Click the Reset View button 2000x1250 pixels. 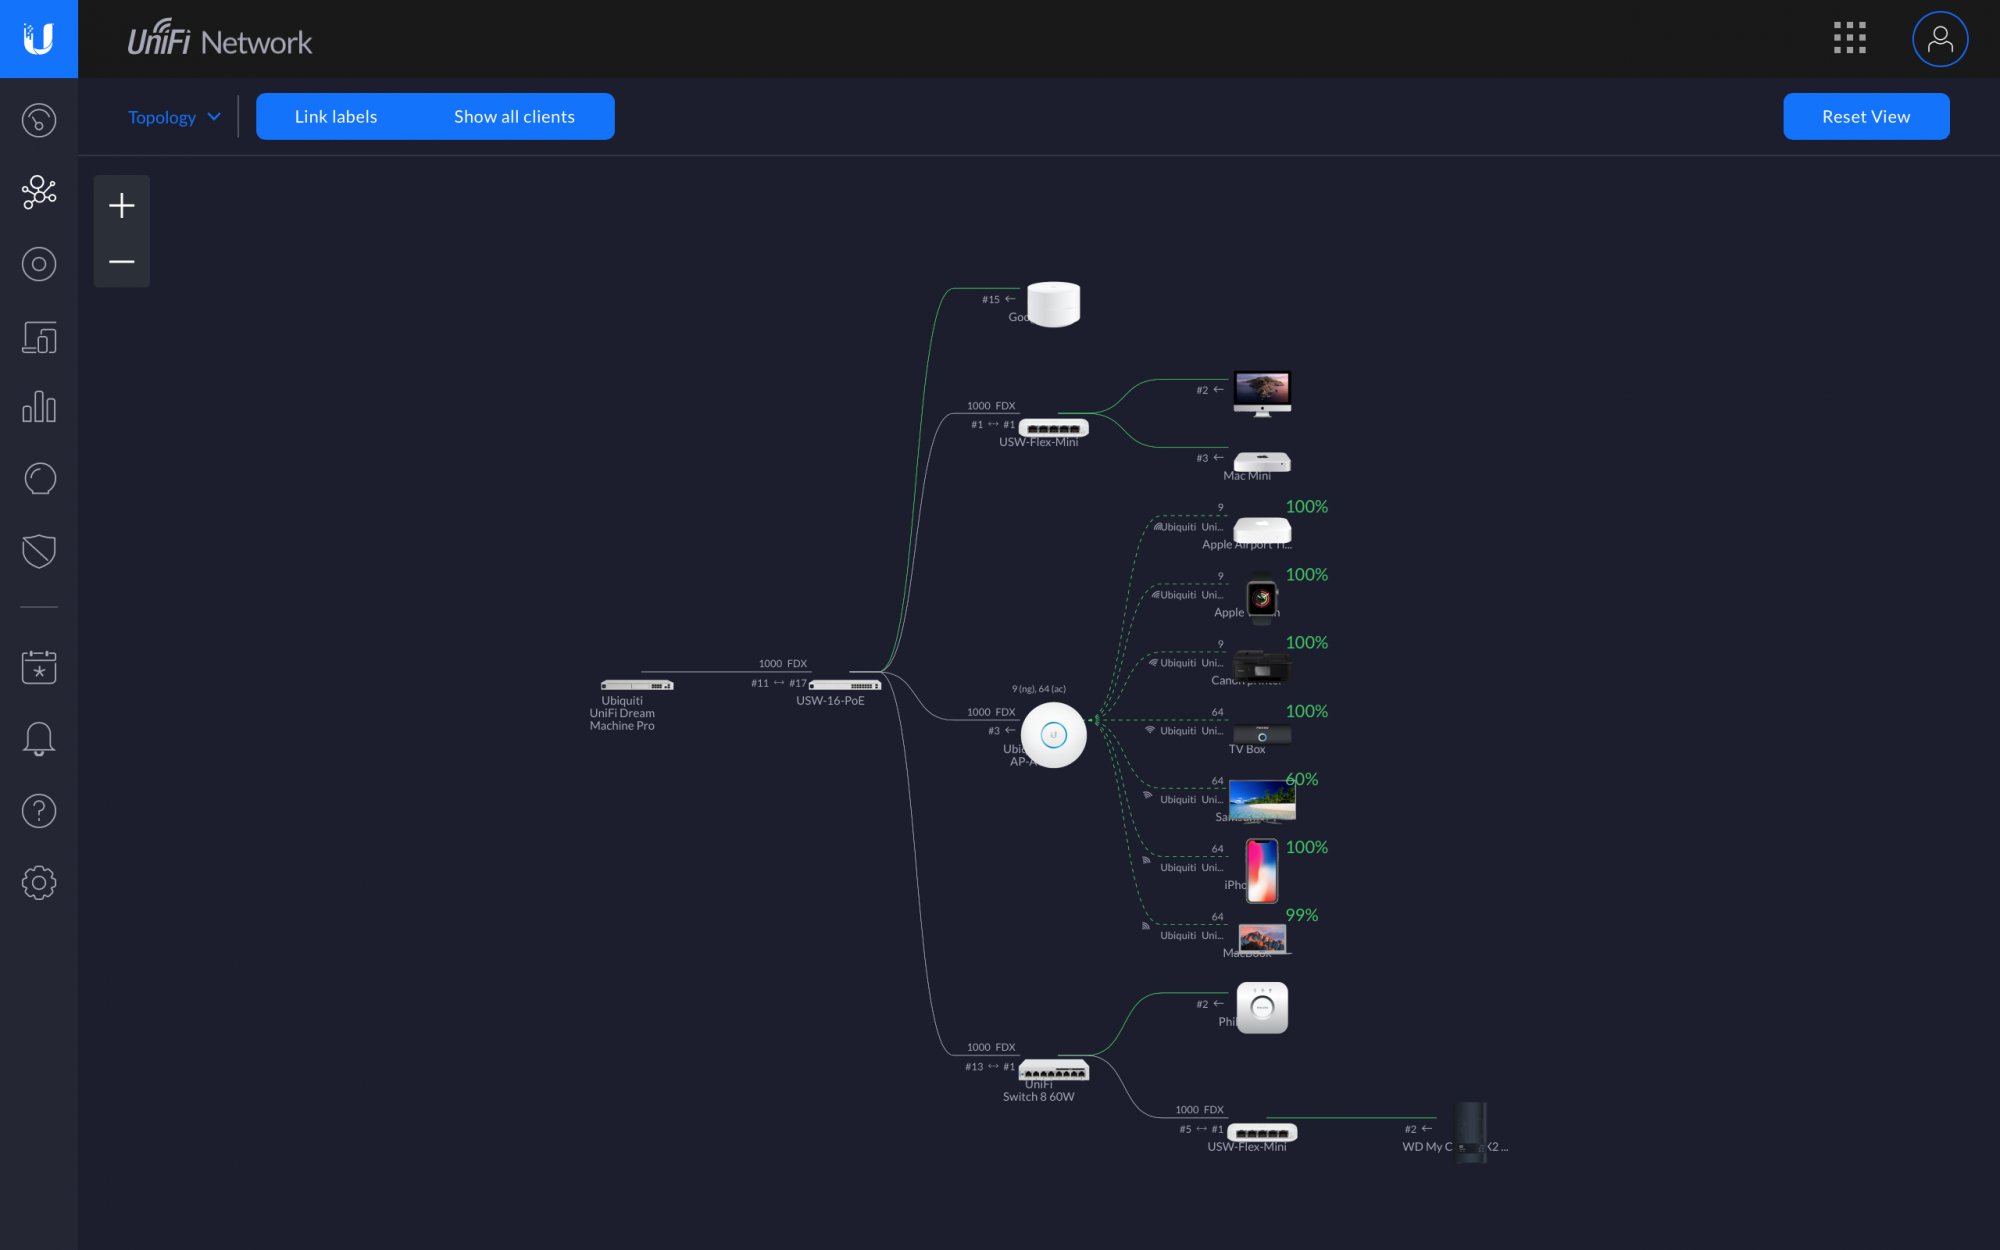click(1866, 117)
